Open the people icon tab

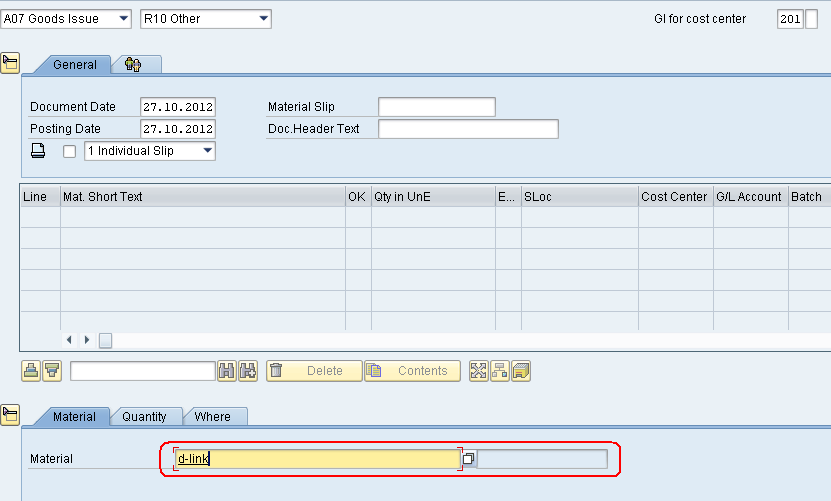[x=133, y=65]
